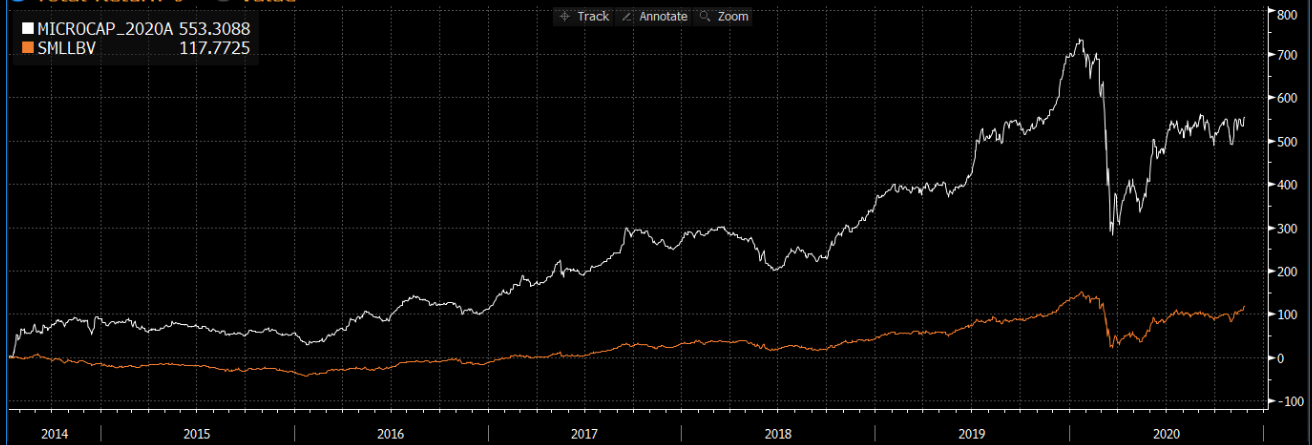Select 2017 on the time axis

584,434
